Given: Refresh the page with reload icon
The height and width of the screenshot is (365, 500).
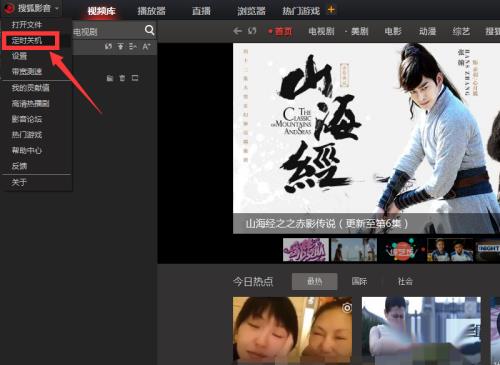Looking at the screenshot, I should 252,31.
